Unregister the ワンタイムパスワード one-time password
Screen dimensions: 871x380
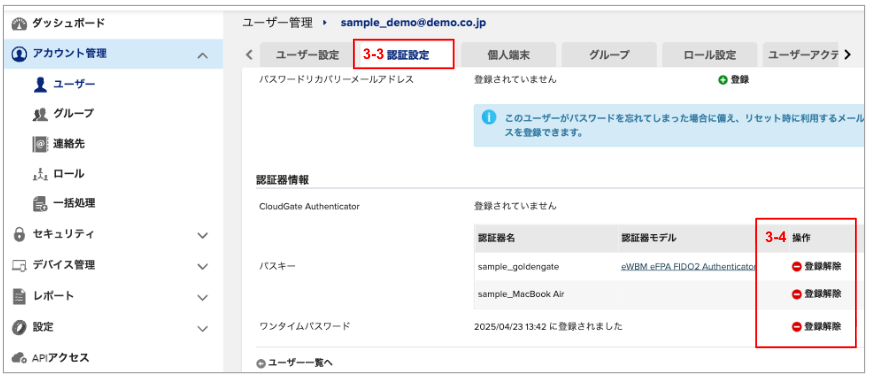816,327
